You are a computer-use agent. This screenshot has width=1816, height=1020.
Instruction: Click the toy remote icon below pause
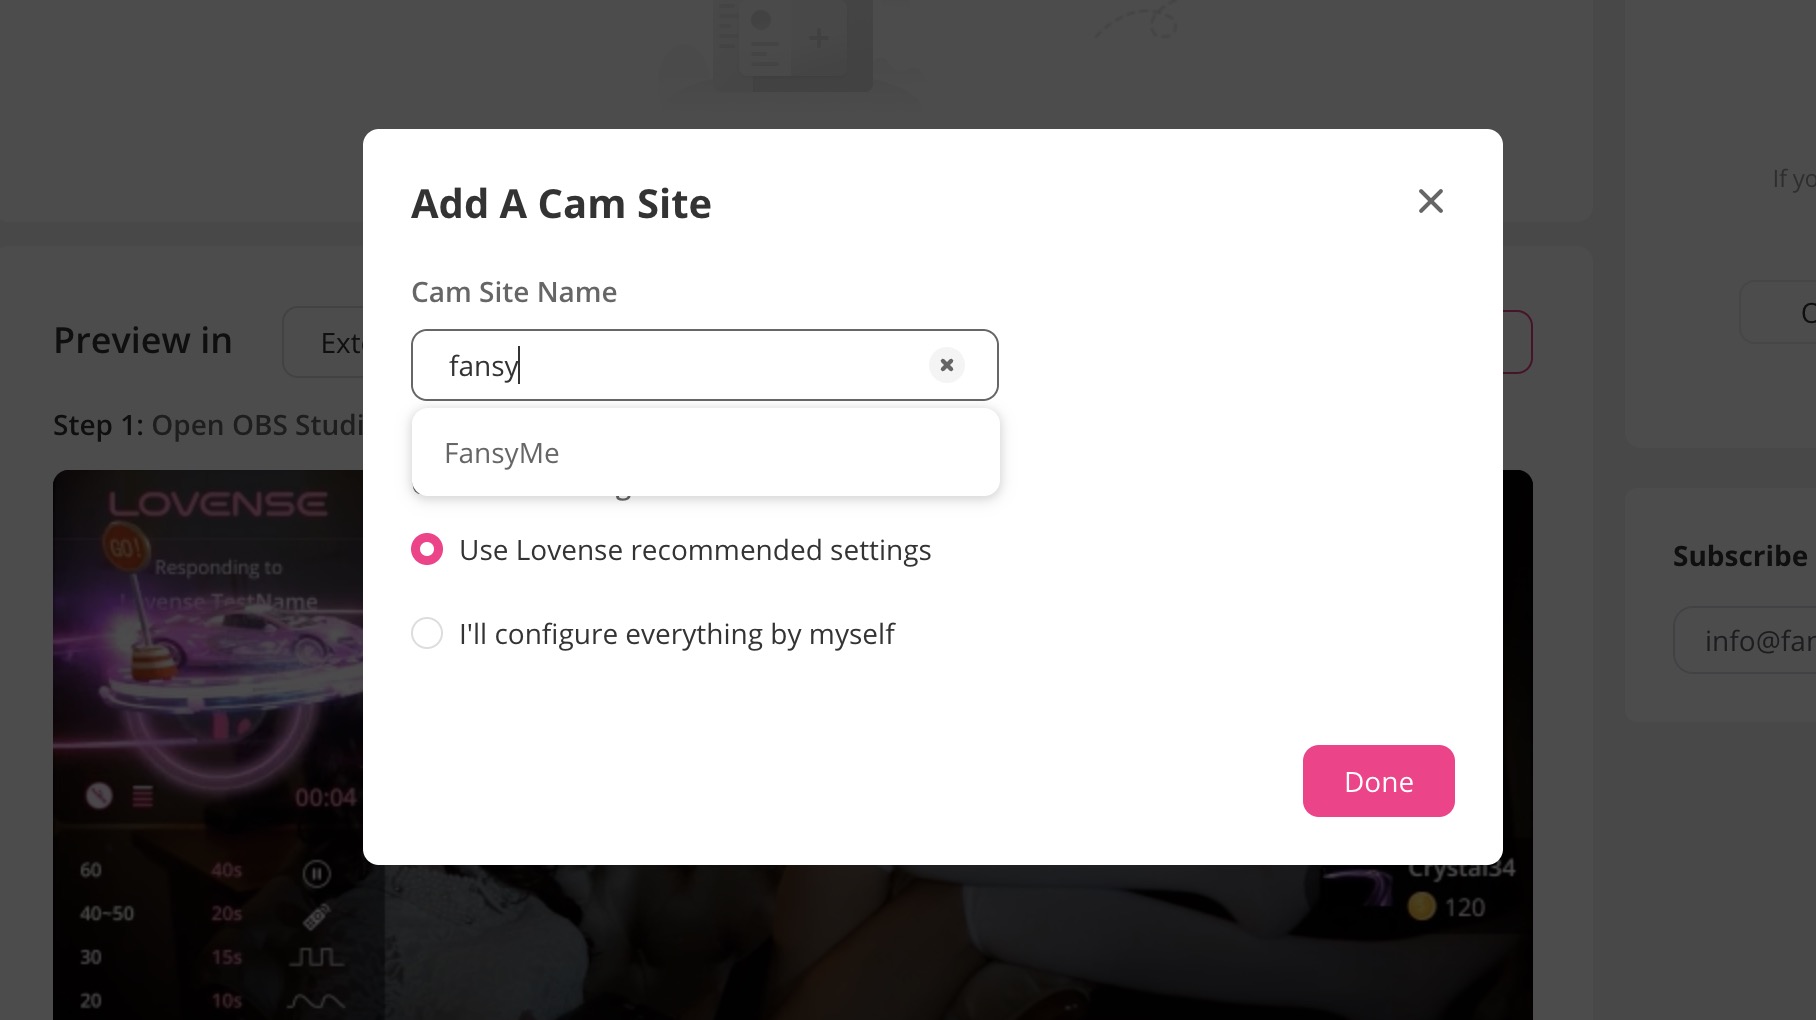(316, 916)
